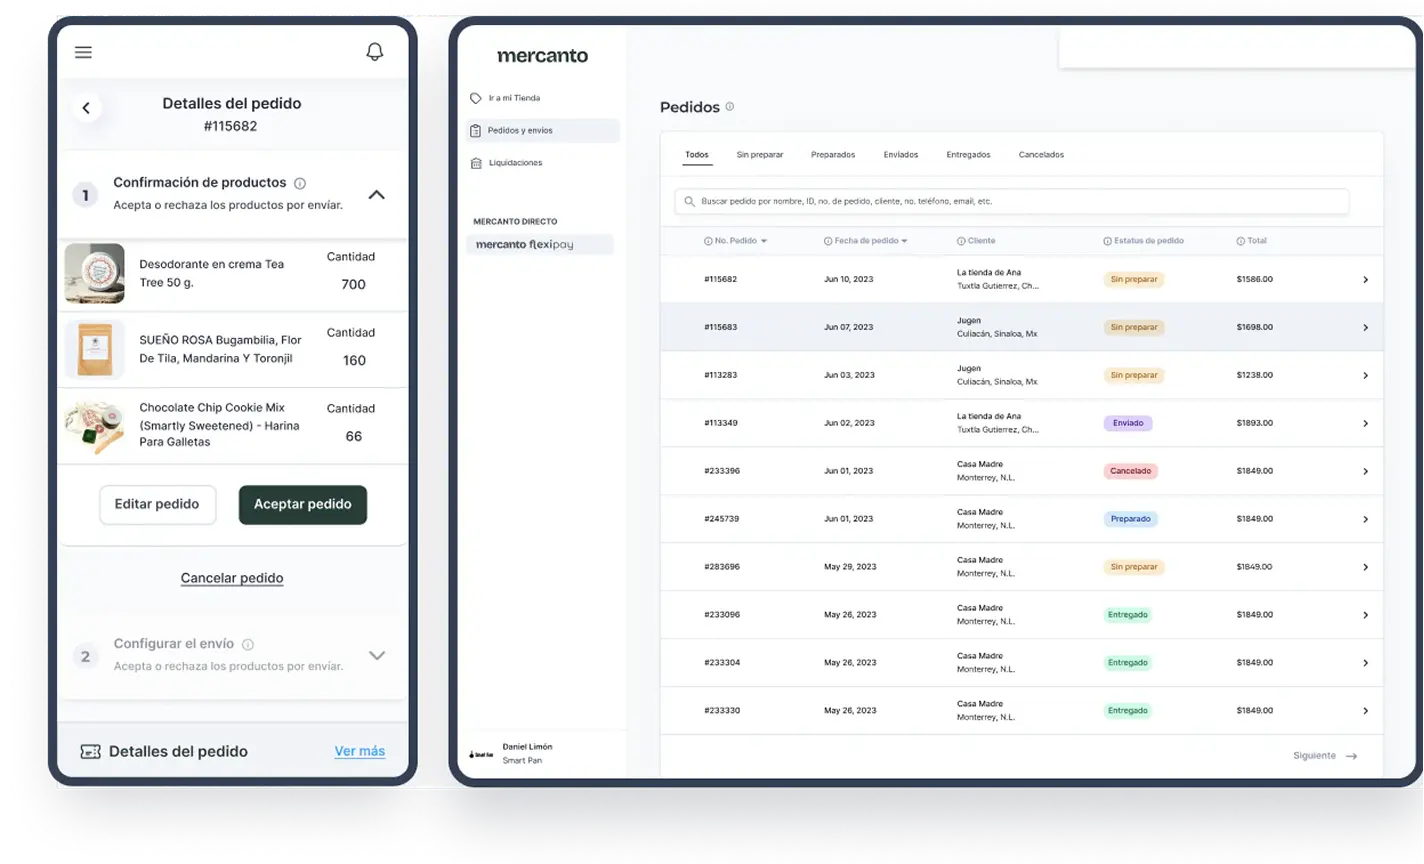The image size is (1424, 864).
Task: Click Chocolate Chip Cookie Mix thumbnail
Action: coord(95,426)
